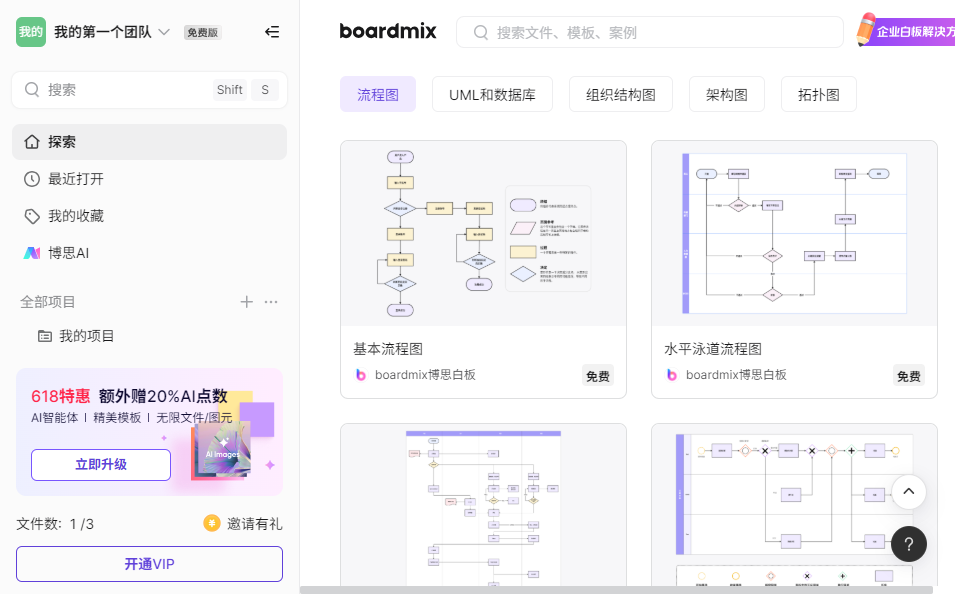This screenshot has width=955, height=594.
Task: Expand the team name dropdown chevron
Action: click(164, 32)
